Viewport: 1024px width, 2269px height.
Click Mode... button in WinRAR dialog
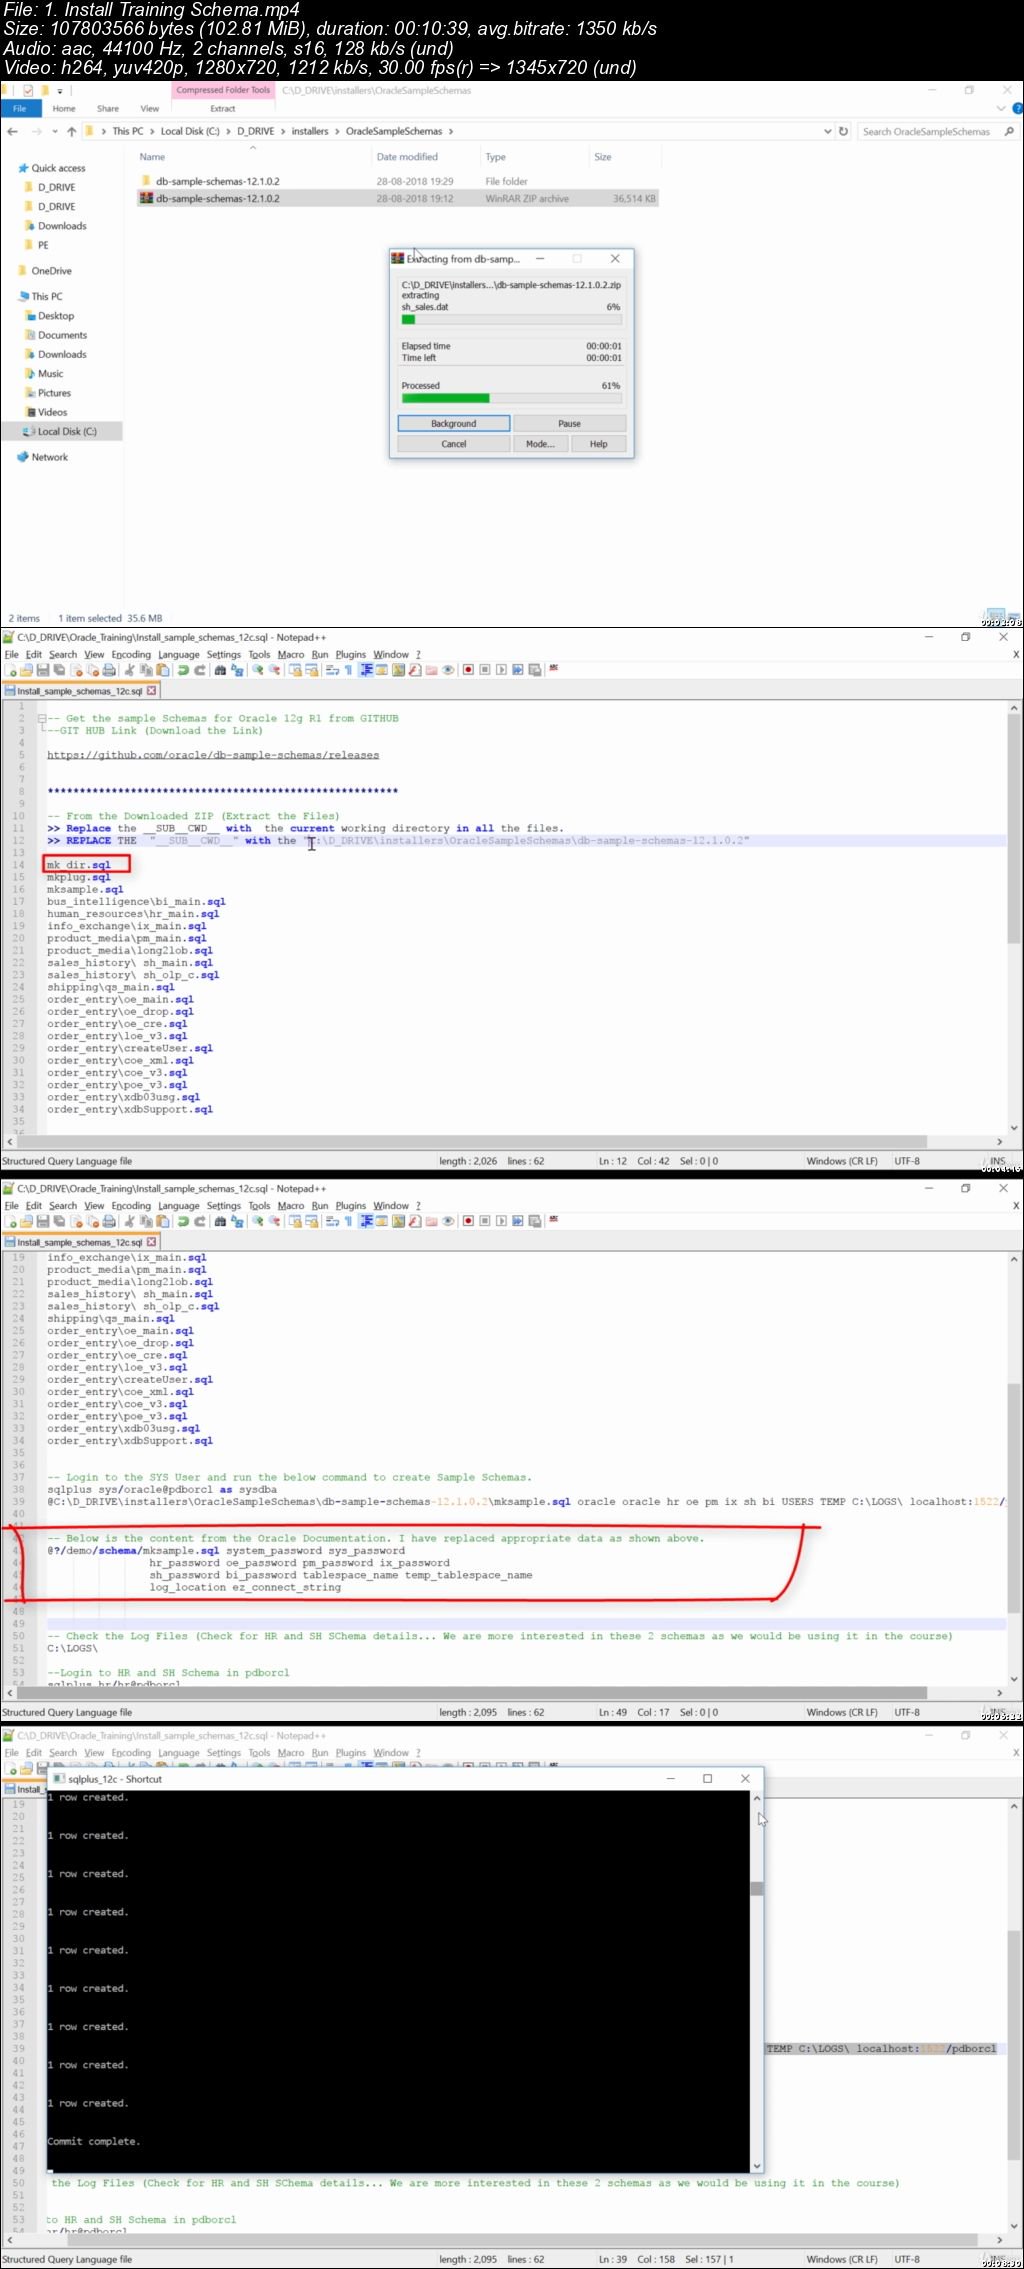point(540,444)
